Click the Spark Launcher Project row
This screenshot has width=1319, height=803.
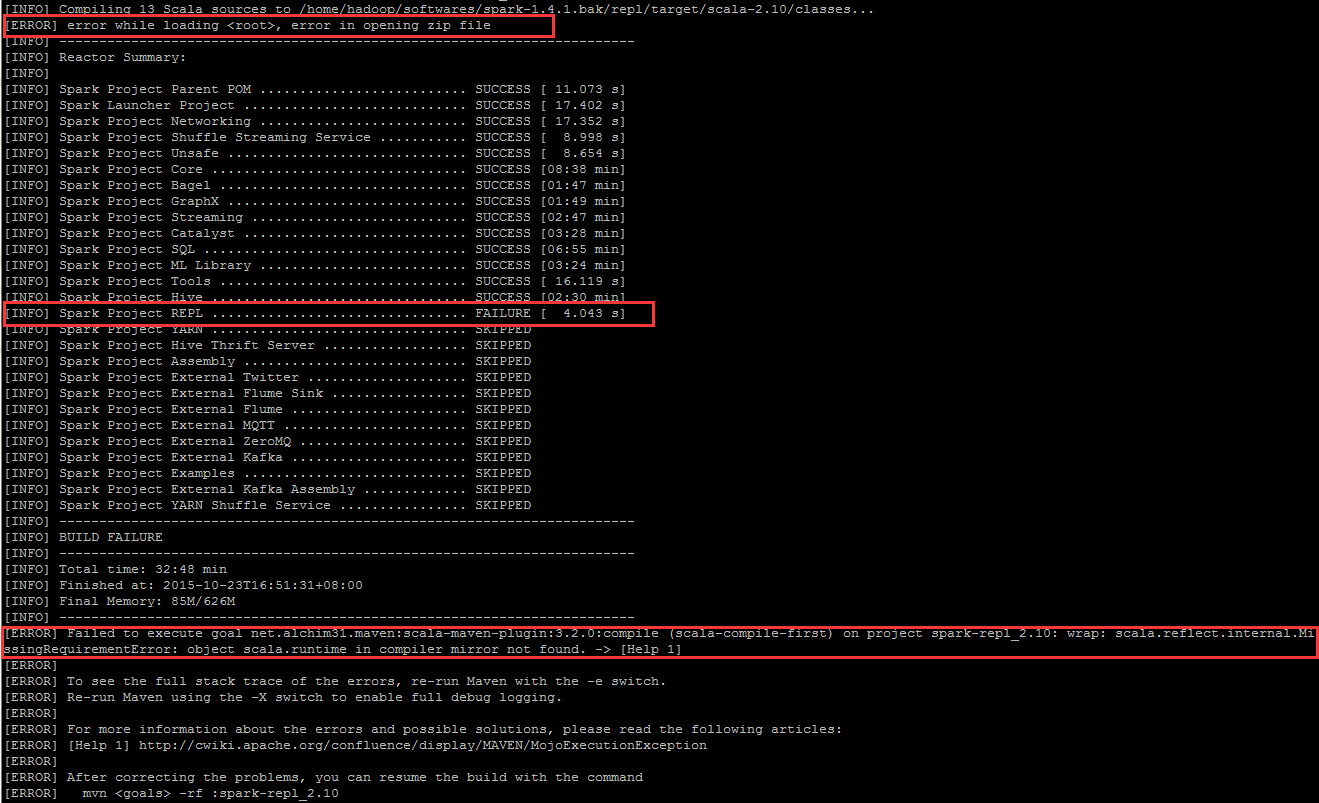pyautogui.click(x=315, y=105)
